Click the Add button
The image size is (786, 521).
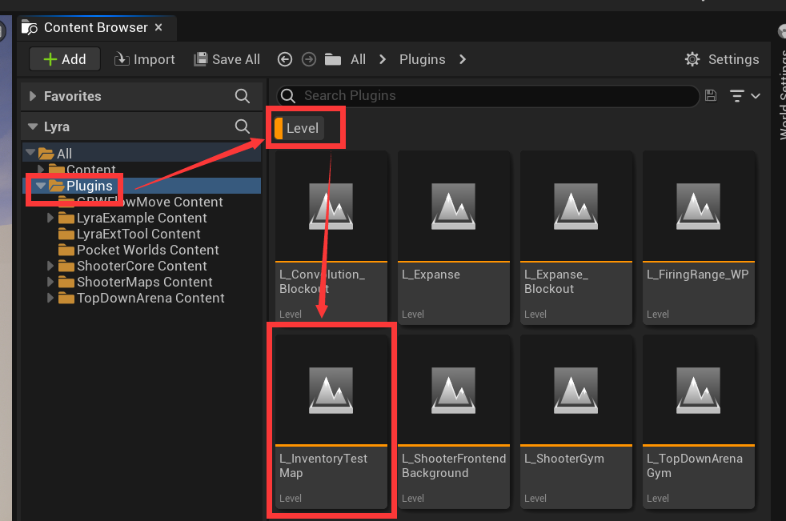tap(65, 59)
